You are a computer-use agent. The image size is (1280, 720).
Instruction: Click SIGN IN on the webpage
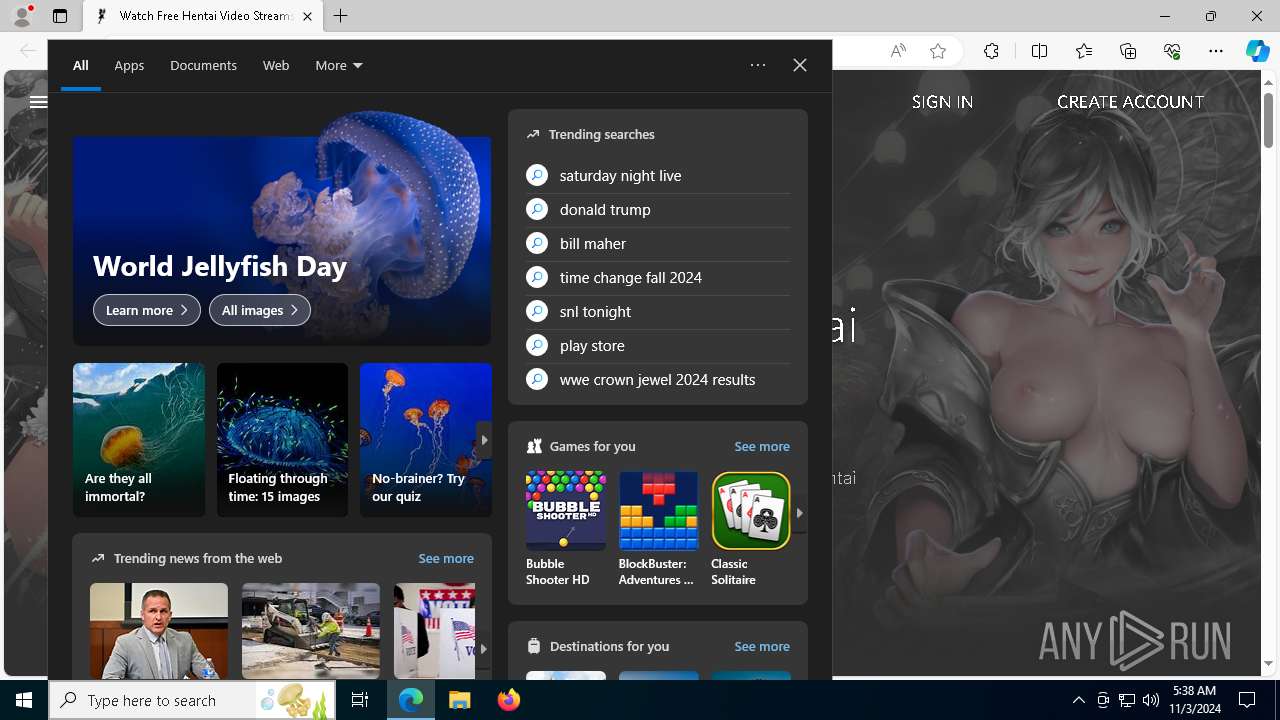point(942,102)
